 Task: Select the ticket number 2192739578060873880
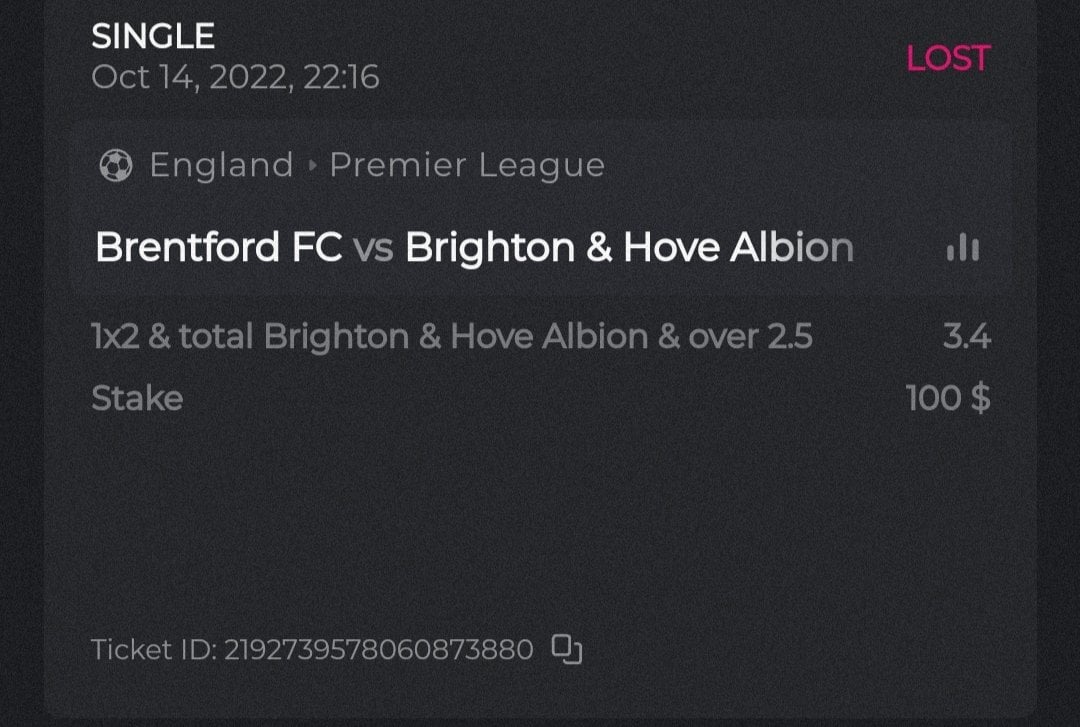tap(378, 650)
